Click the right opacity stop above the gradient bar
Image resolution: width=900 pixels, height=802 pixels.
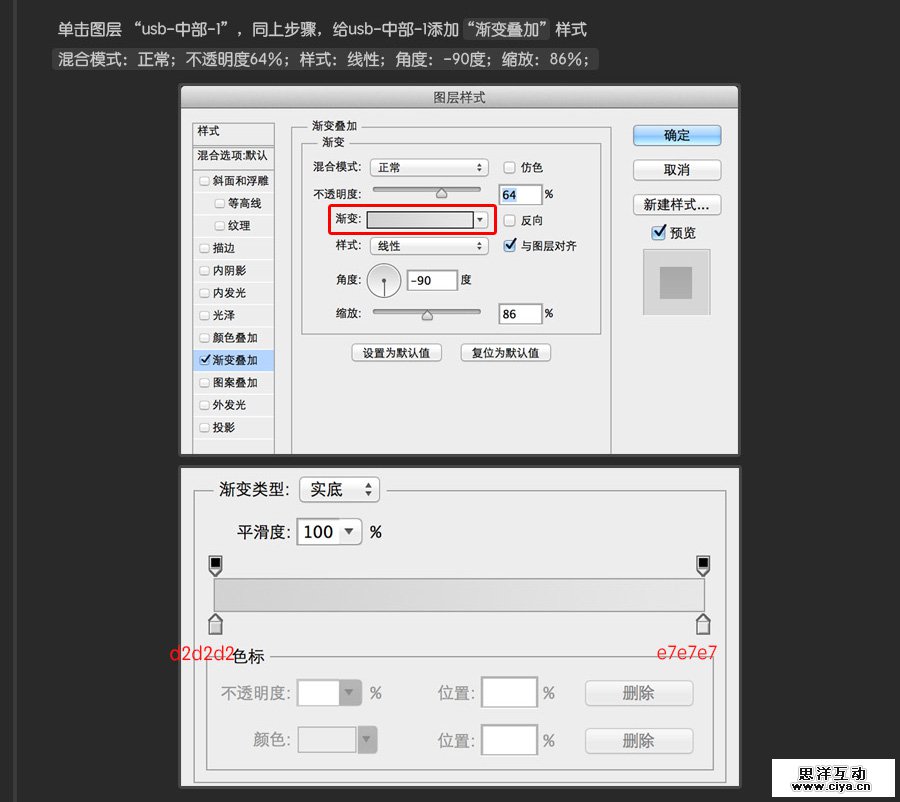pos(703,563)
